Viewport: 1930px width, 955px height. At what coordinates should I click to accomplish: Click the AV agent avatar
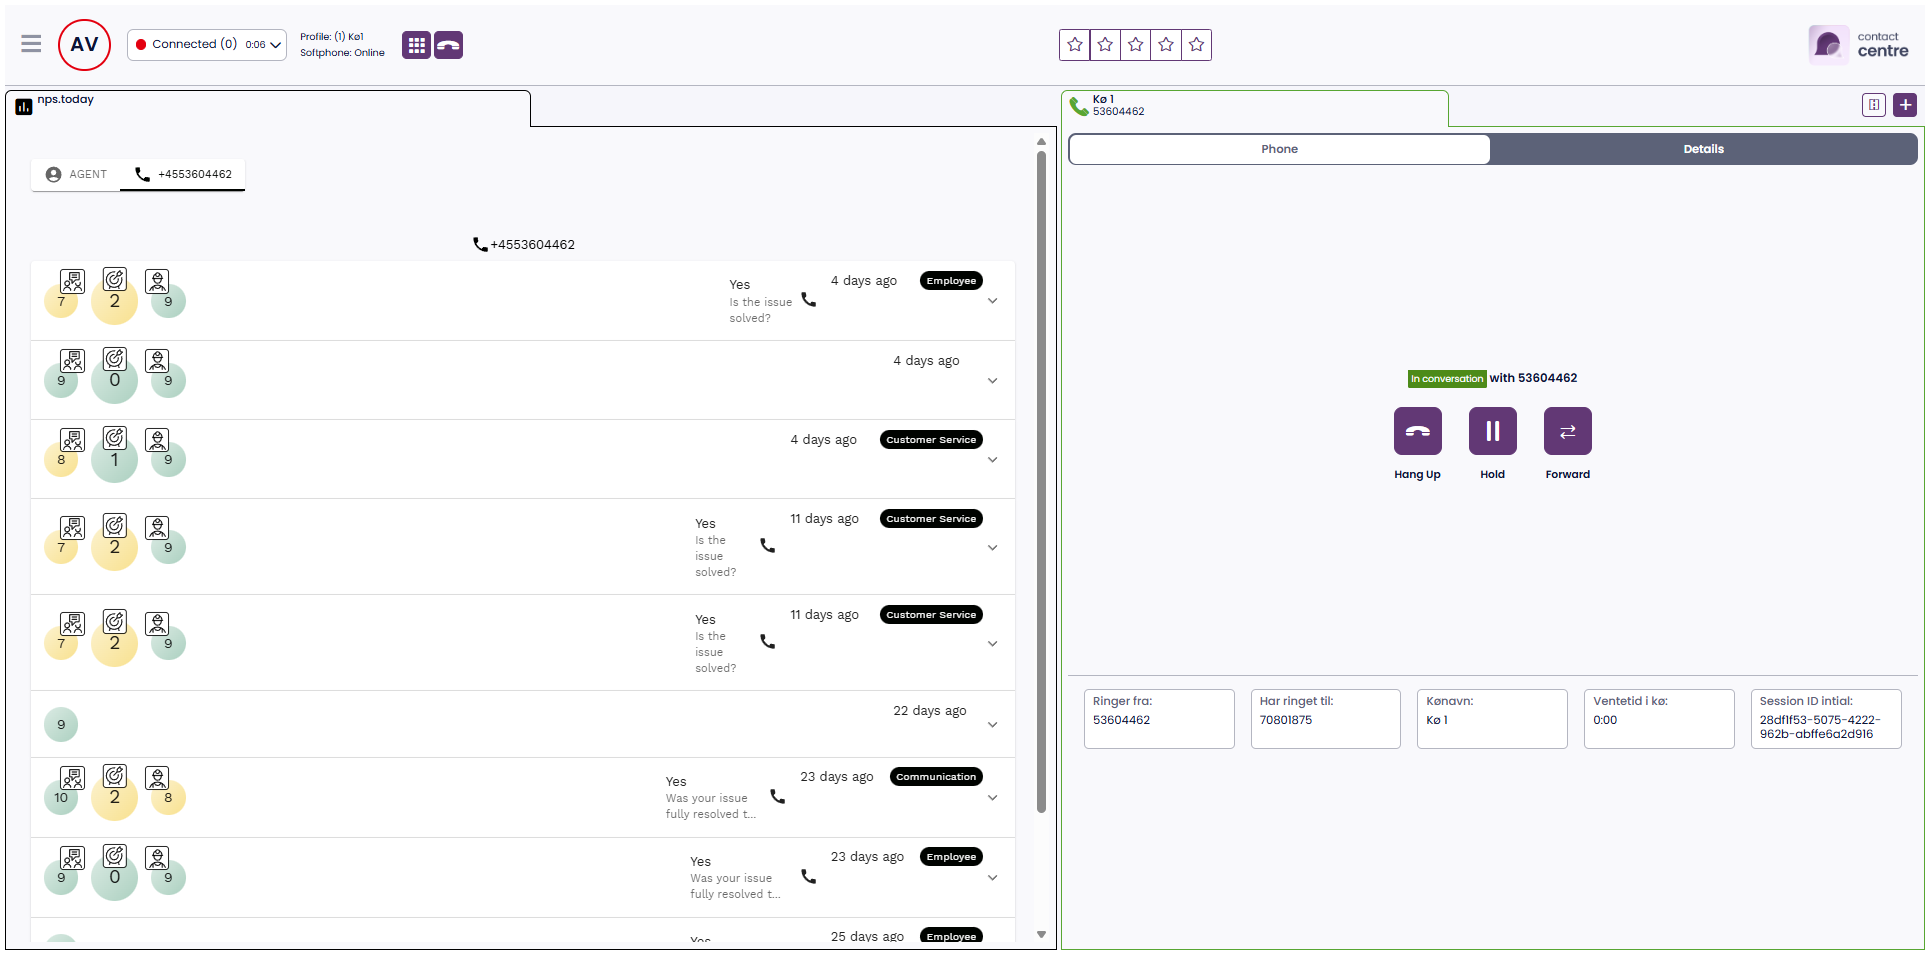pyautogui.click(x=83, y=44)
